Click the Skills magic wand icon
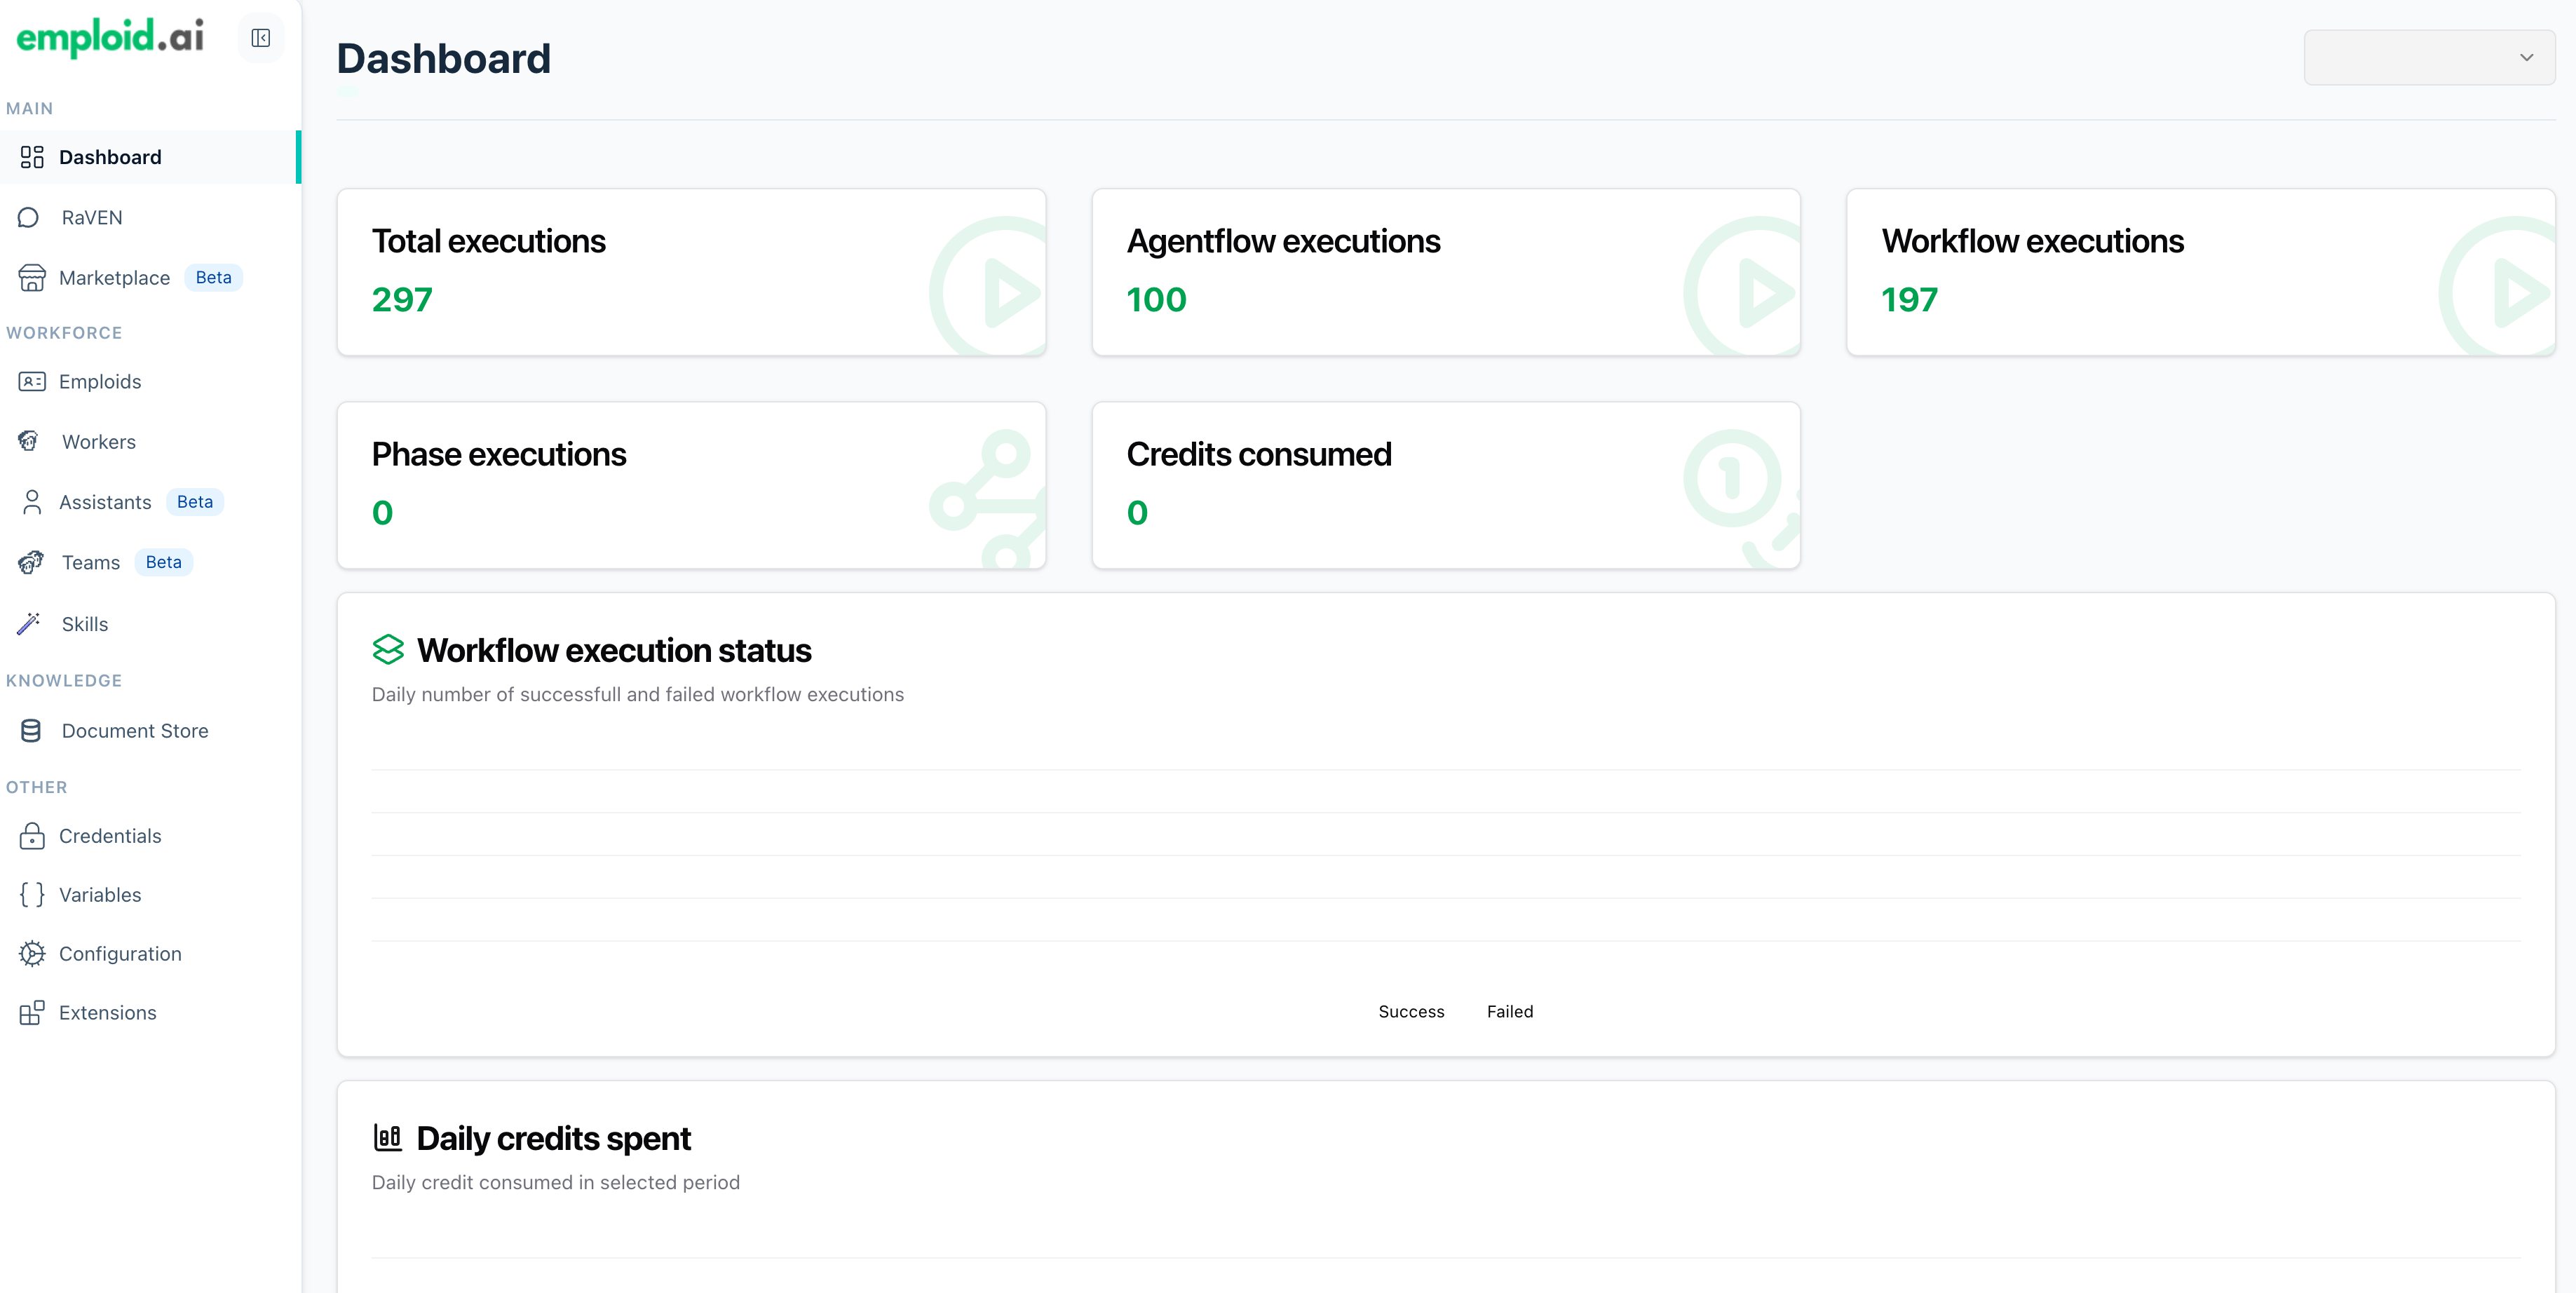 [29, 624]
